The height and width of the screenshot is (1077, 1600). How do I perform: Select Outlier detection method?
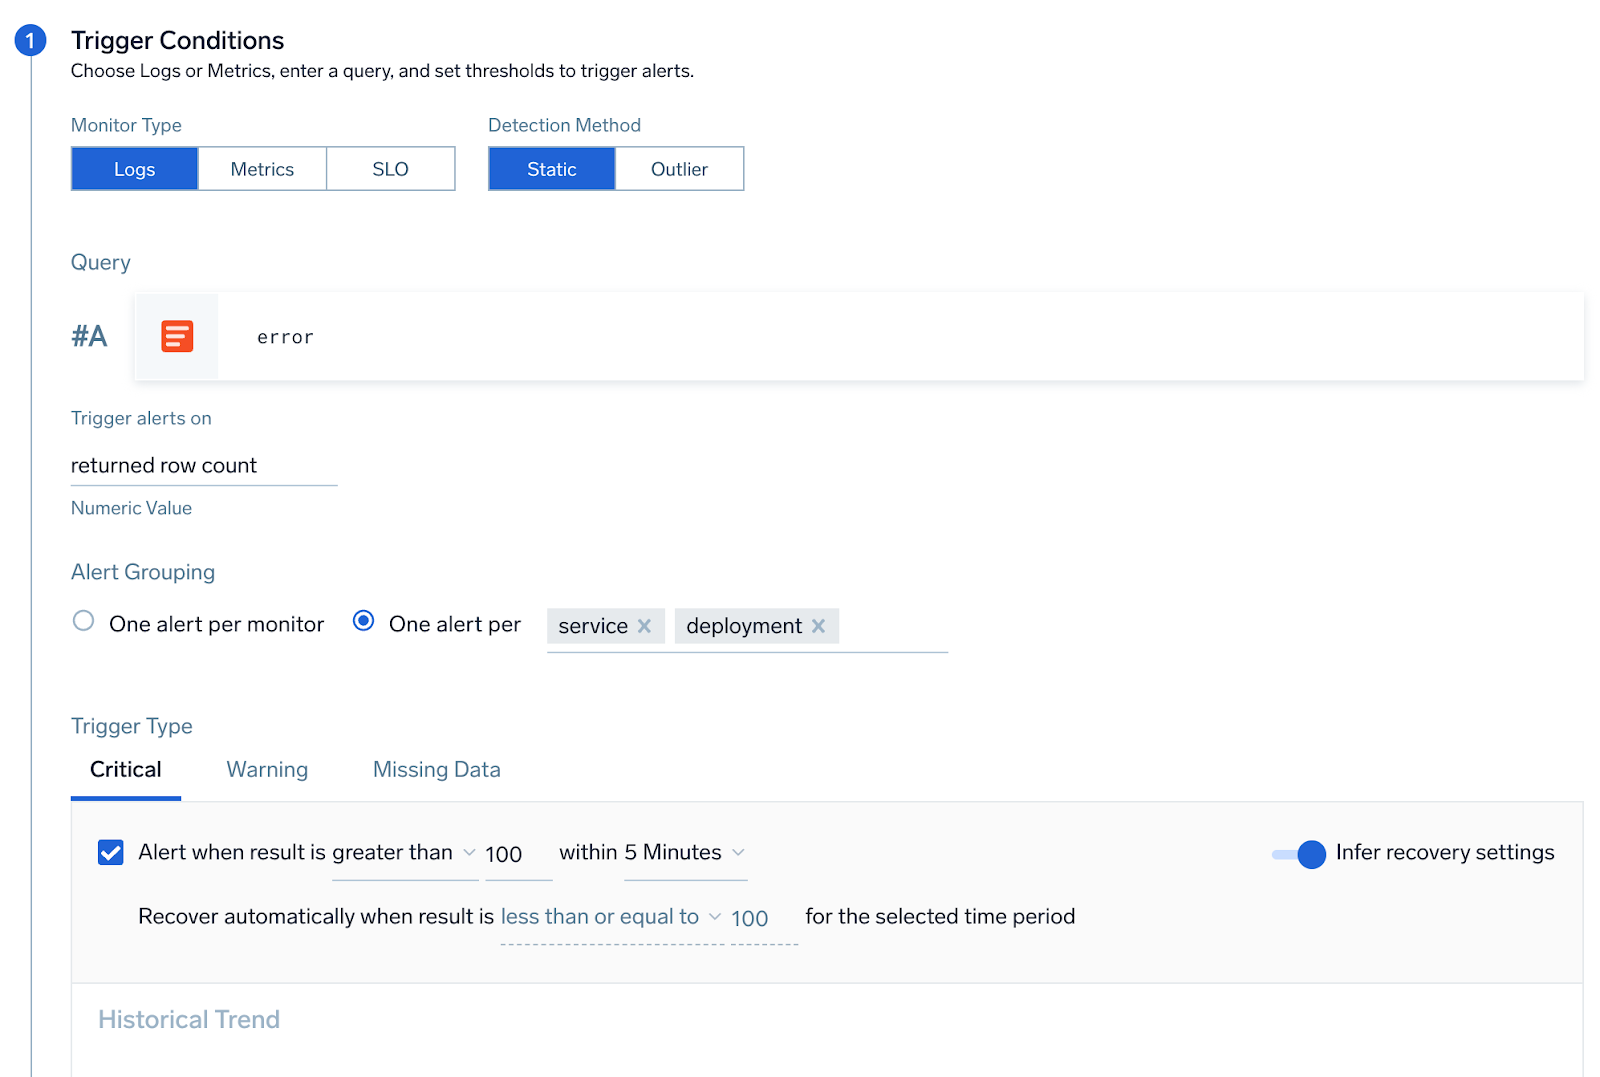679,169
